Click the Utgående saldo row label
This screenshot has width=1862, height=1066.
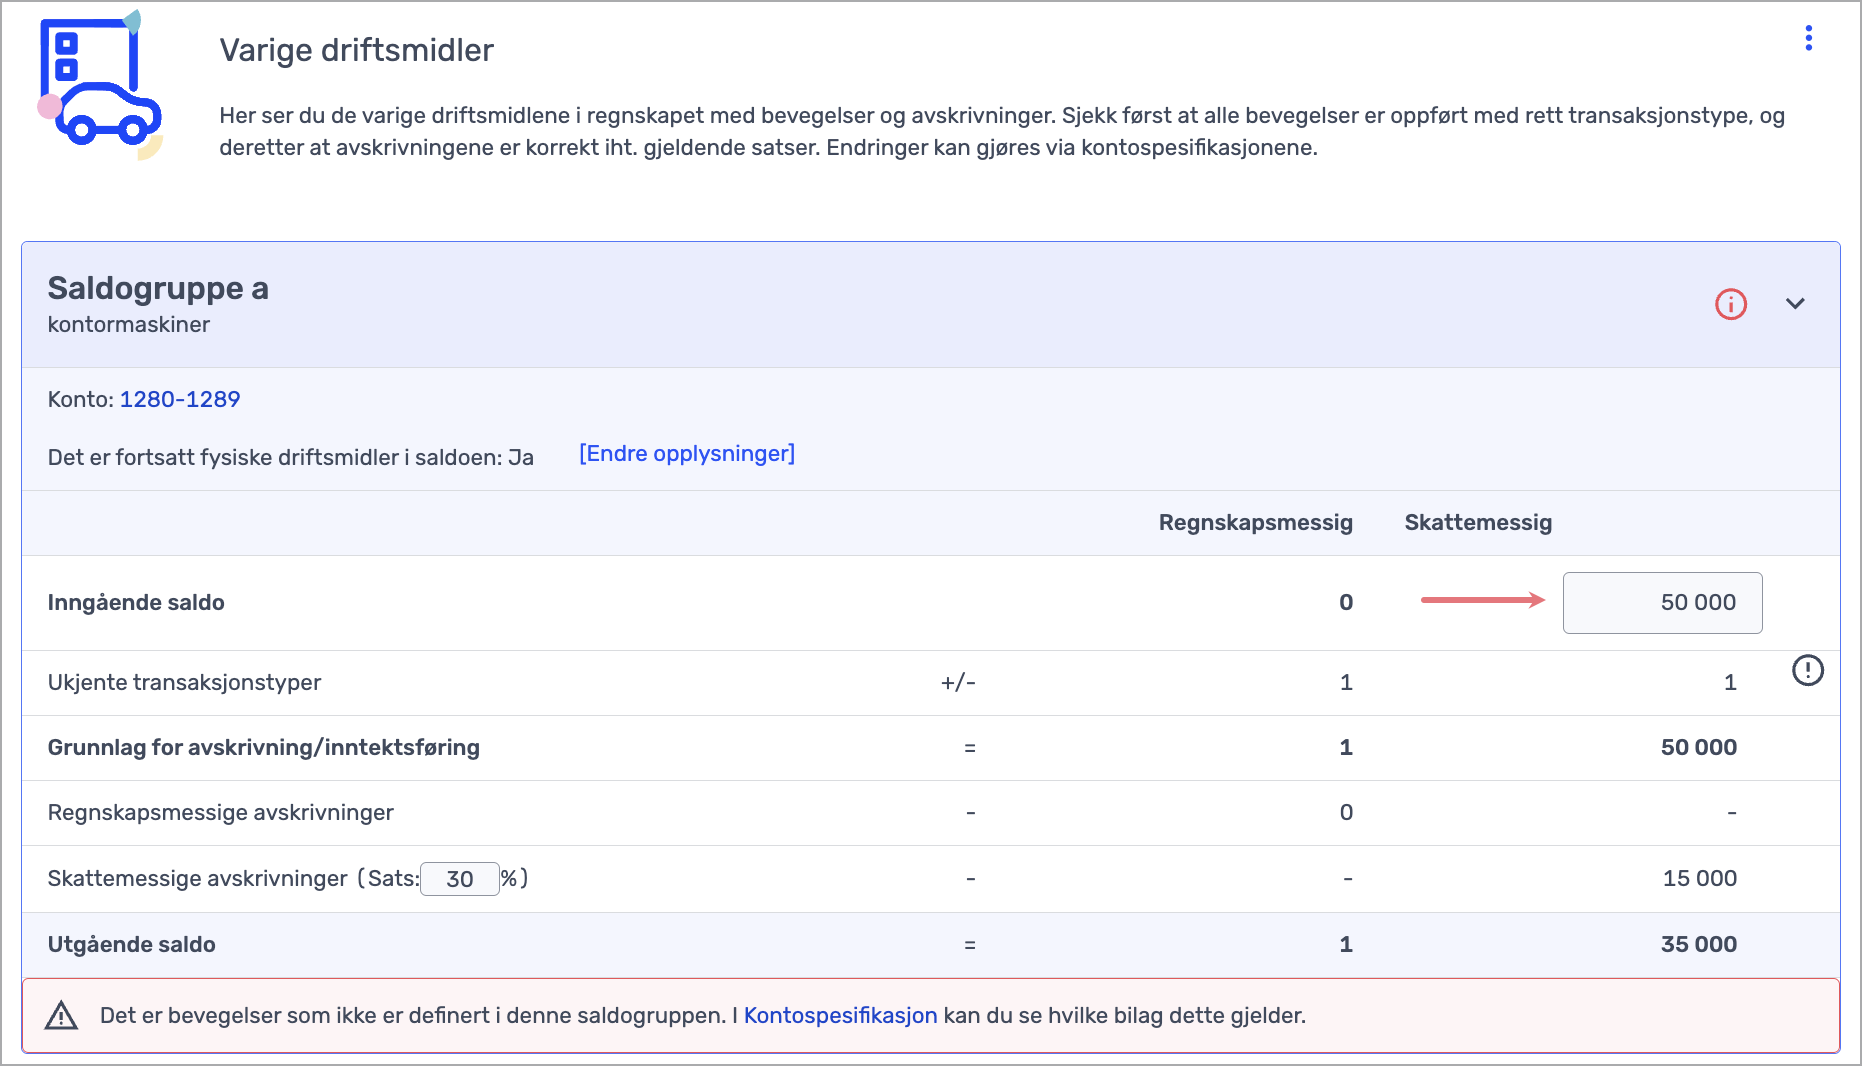click(132, 945)
